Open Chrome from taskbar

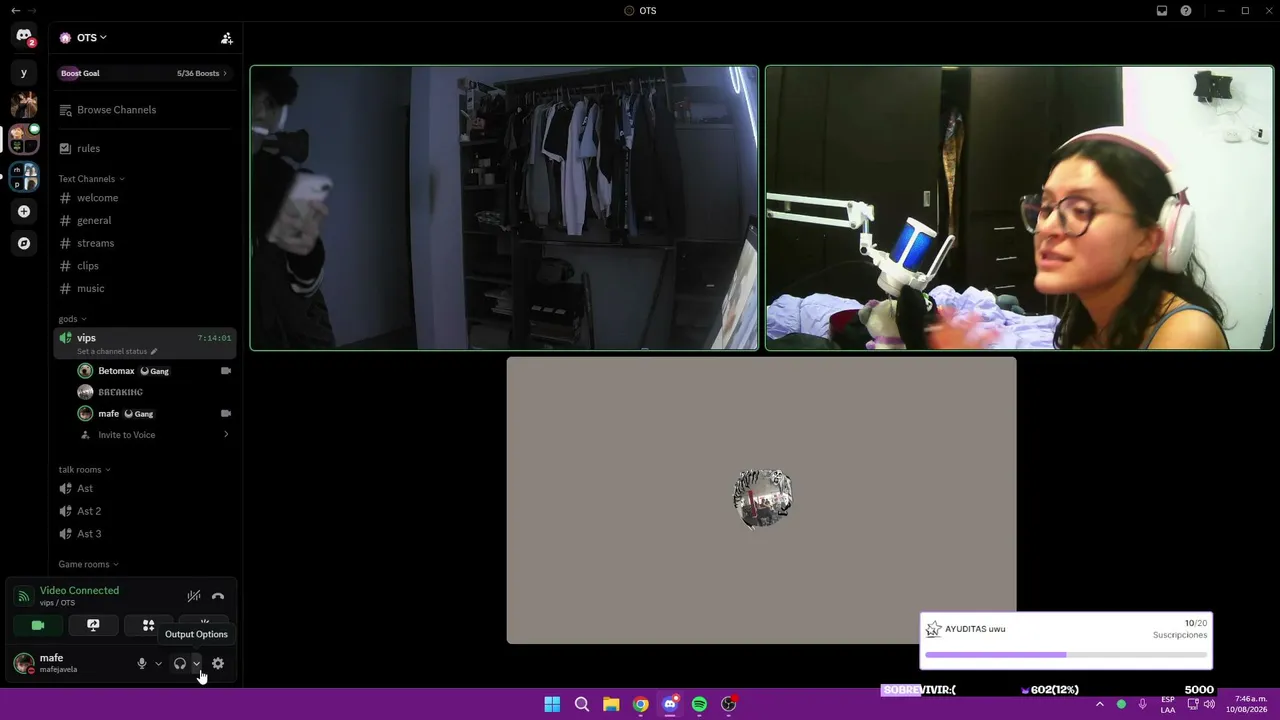click(x=640, y=704)
